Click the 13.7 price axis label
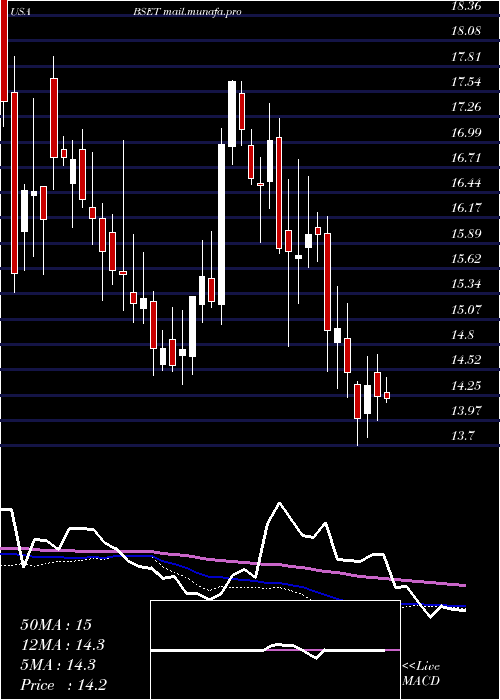Image resolution: width=500 pixels, height=700 pixels. click(x=464, y=436)
